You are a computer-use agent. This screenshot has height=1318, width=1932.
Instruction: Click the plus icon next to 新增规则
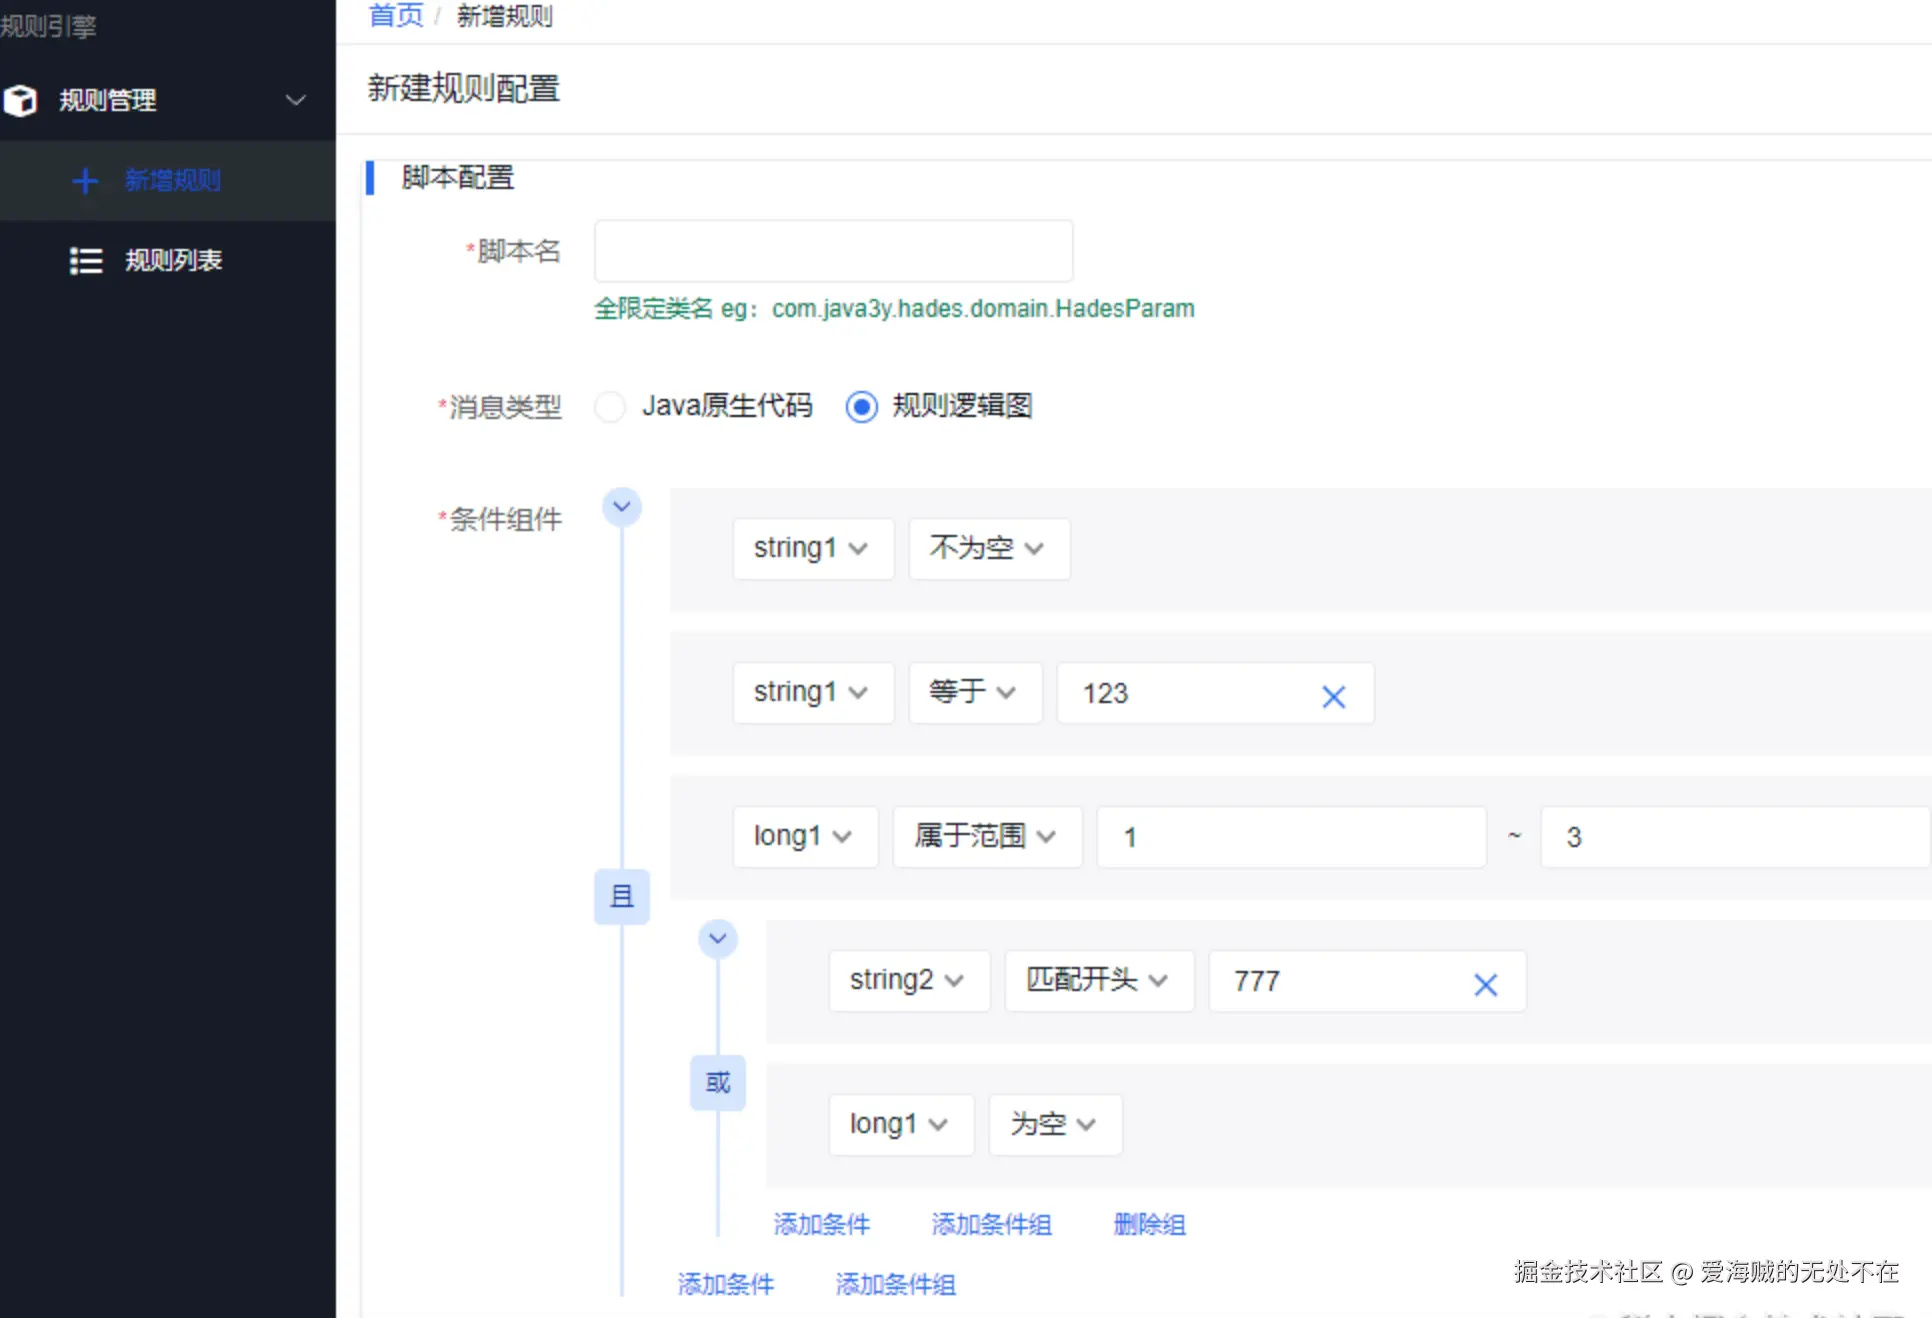tap(86, 180)
